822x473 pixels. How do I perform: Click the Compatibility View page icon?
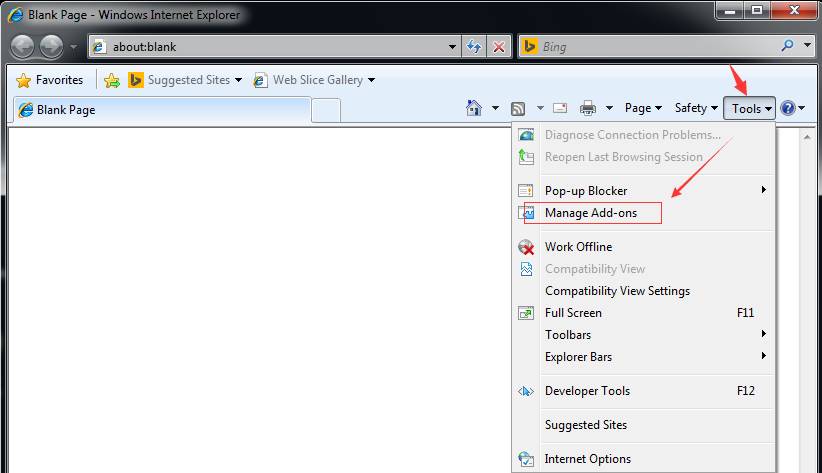tap(526, 268)
